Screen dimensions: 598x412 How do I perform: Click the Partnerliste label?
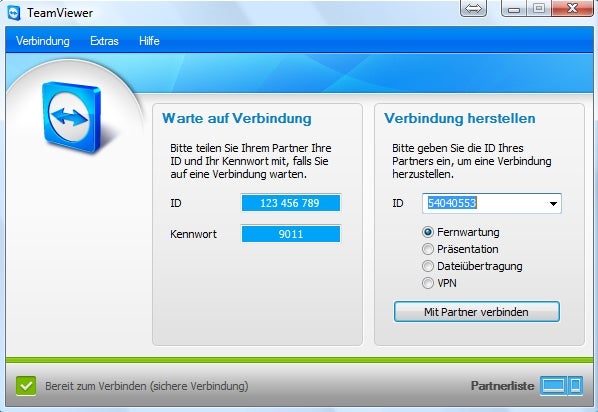(502, 386)
